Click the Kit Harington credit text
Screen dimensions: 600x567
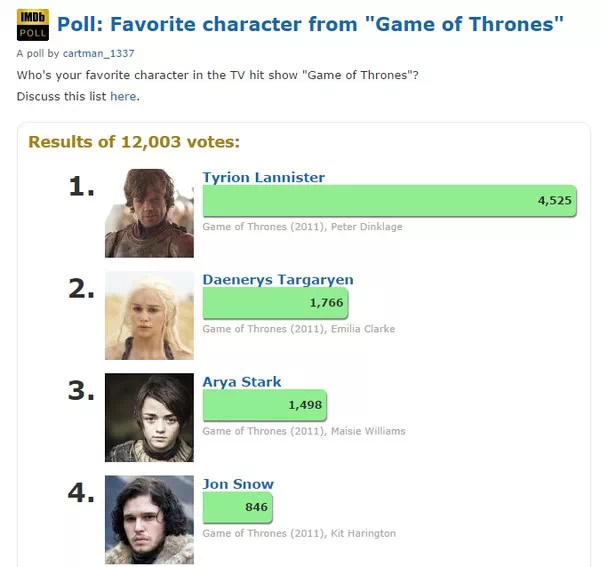(x=363, y=533)
